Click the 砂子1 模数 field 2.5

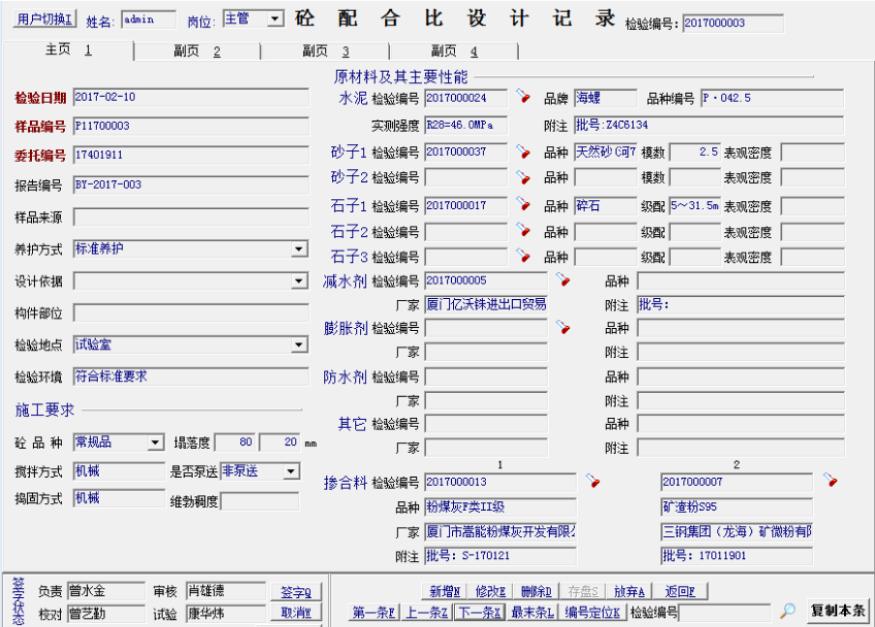(695, 152)
